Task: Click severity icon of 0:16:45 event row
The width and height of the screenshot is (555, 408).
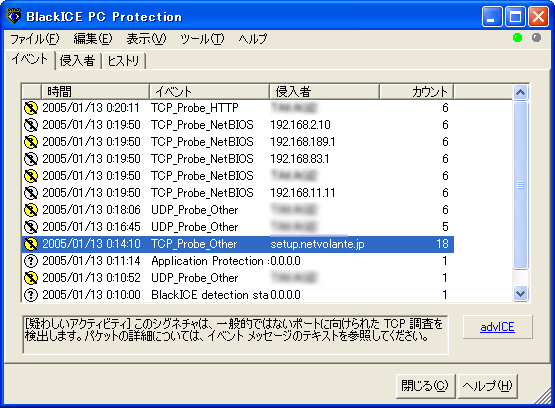Action: point(31,226)
